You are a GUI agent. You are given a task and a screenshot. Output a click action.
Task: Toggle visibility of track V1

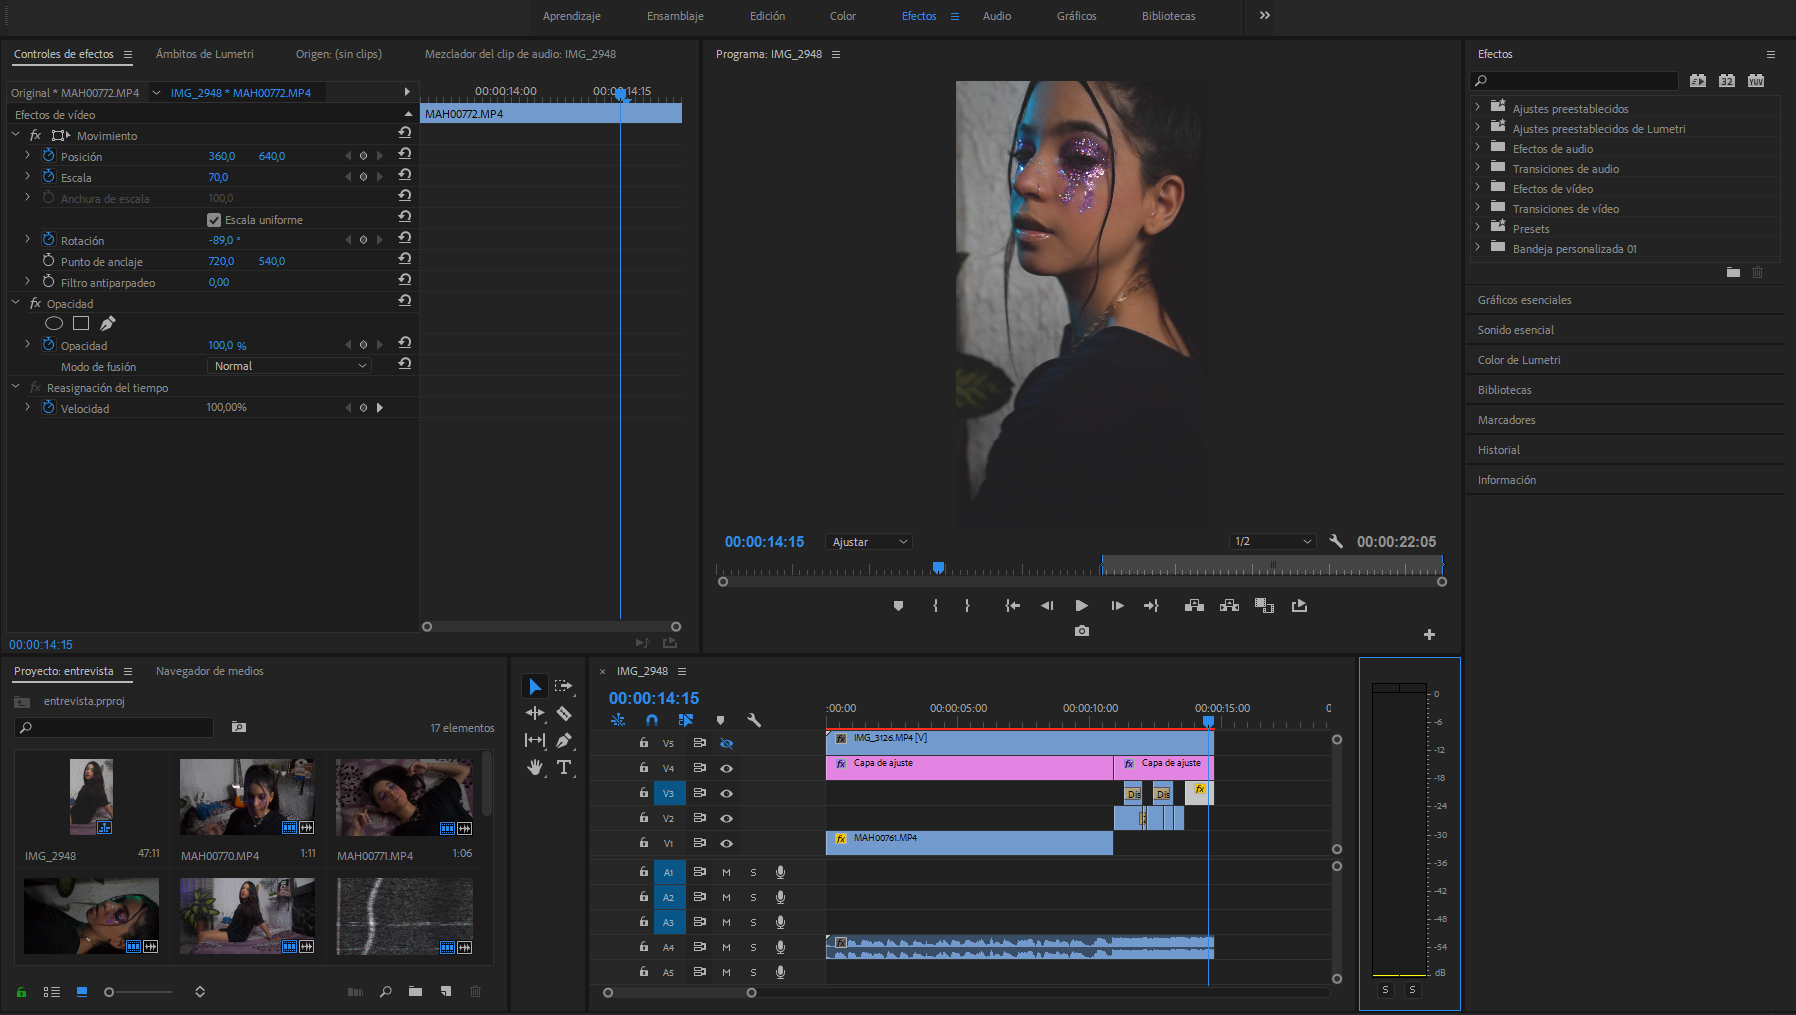pyautogui.click(x=727, y=843)
